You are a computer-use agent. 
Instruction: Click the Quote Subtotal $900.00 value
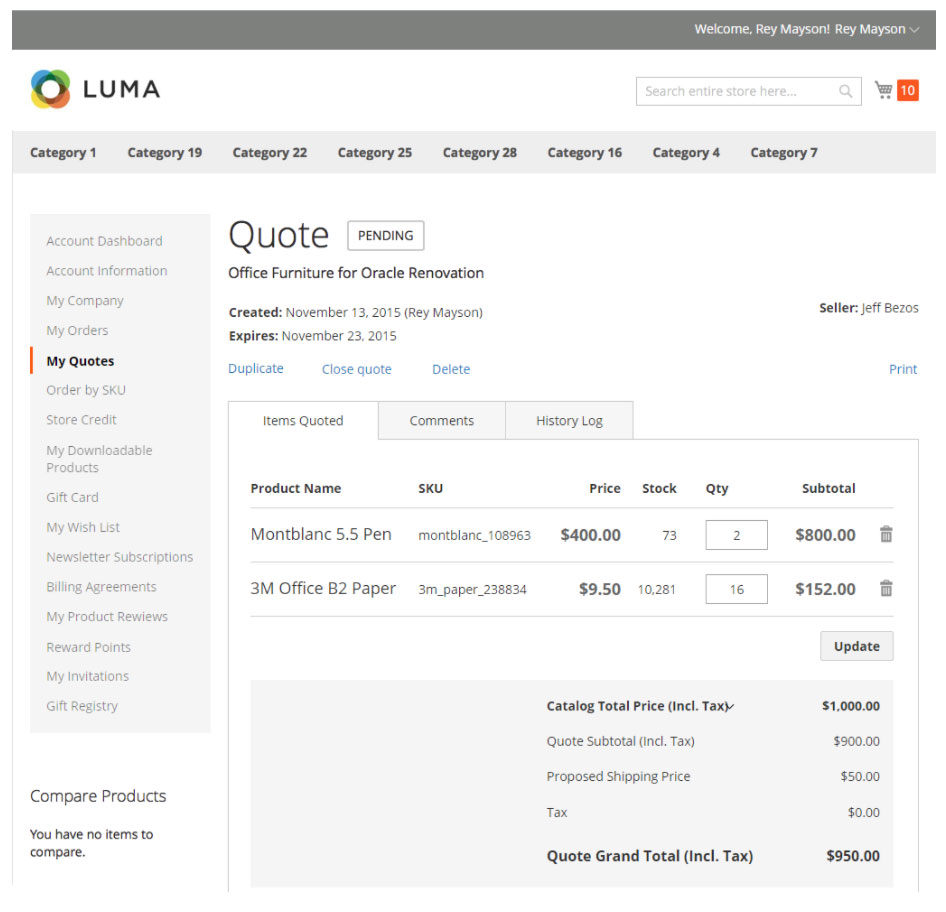(x=856, y=741)
